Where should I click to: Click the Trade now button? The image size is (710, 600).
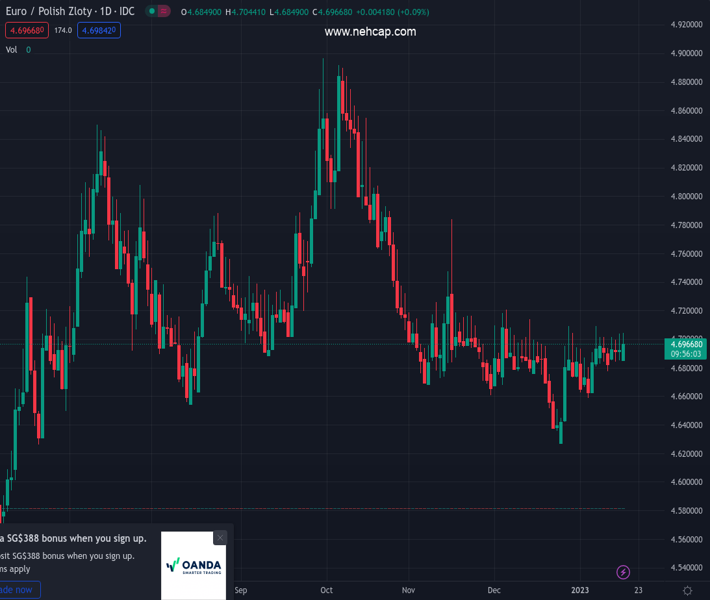pos(18,590)
